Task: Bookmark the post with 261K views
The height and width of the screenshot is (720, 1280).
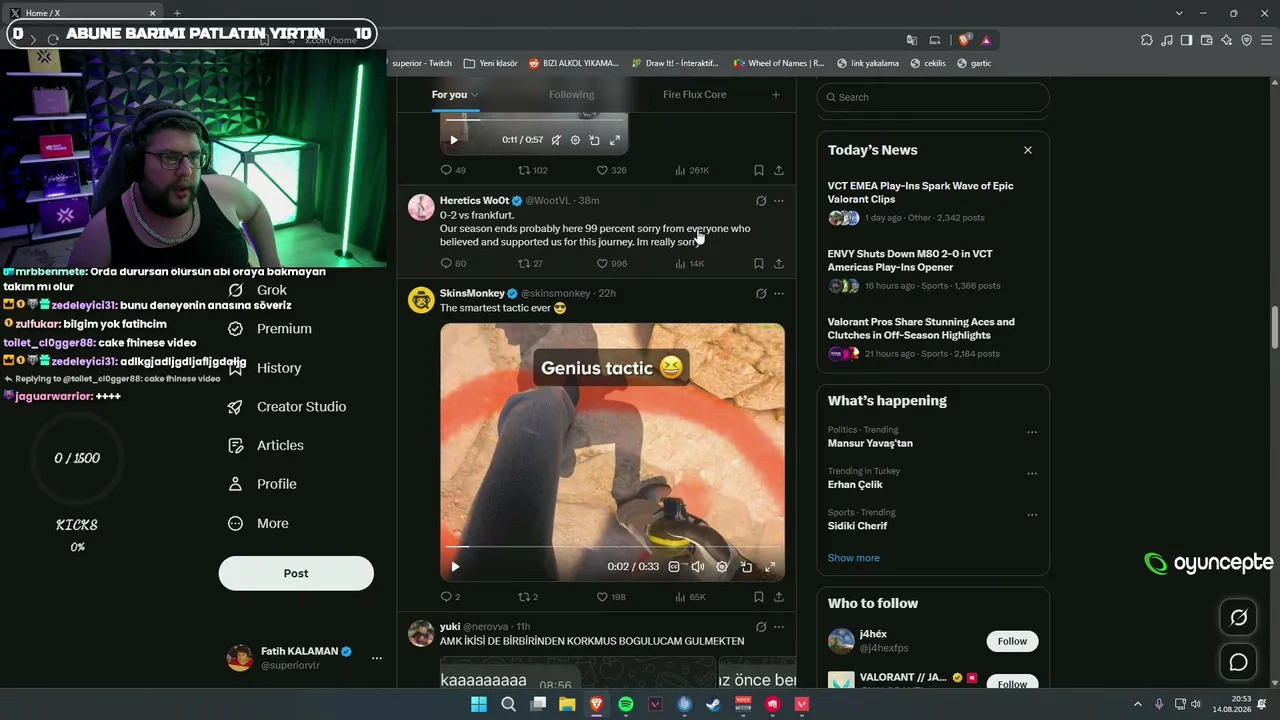Action: [759, 170]
